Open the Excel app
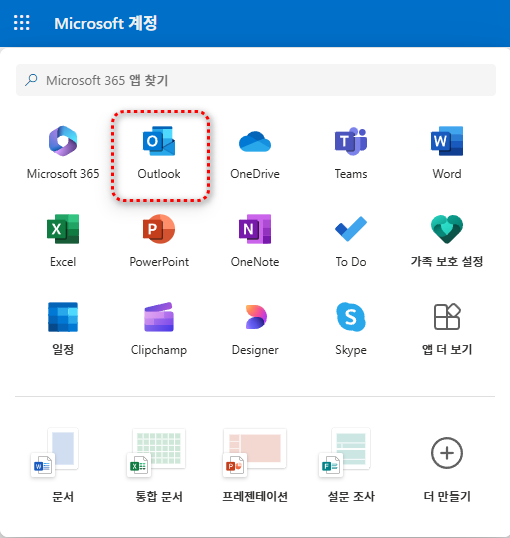Screen dimensions: 510x538 coord(63,241)
